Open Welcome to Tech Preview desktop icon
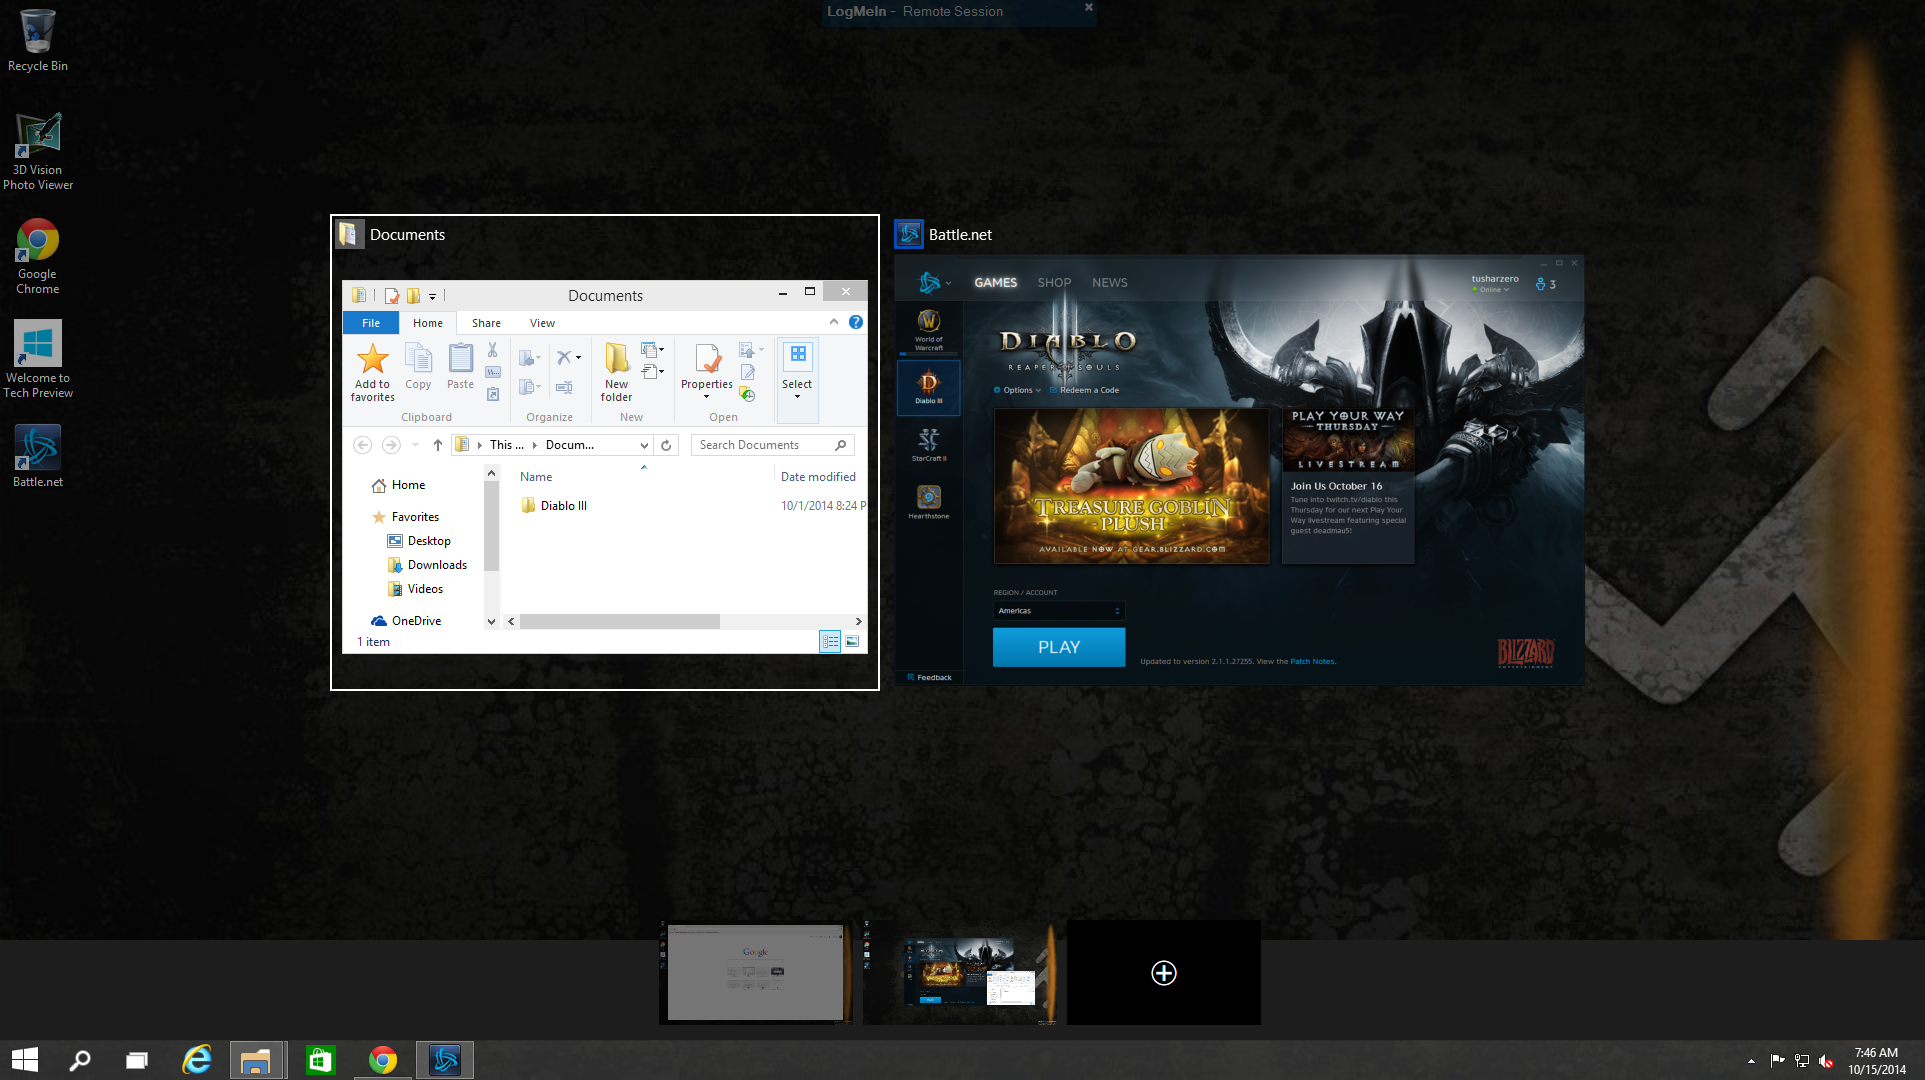 tap(38, 360)
